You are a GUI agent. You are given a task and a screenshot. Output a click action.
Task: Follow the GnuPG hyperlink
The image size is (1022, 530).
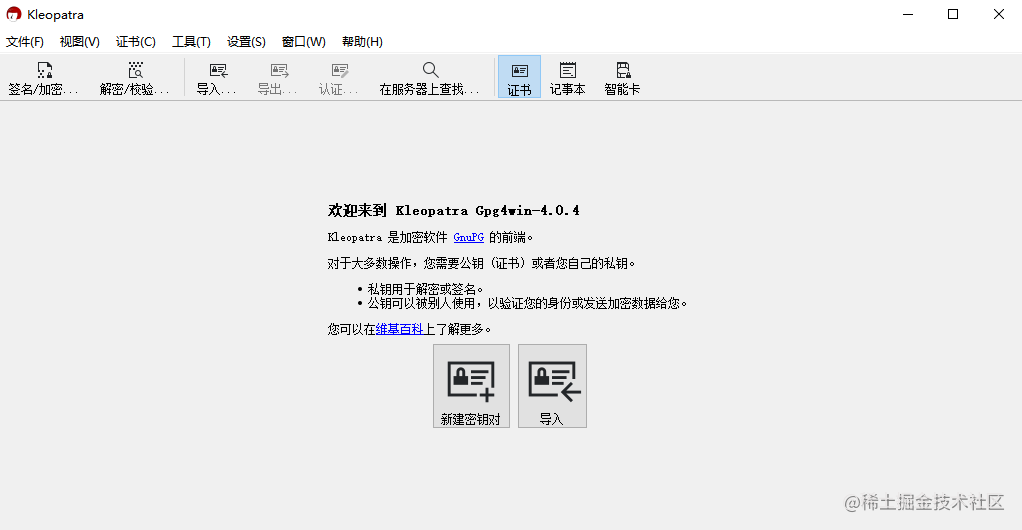click(x=469, y=237)
